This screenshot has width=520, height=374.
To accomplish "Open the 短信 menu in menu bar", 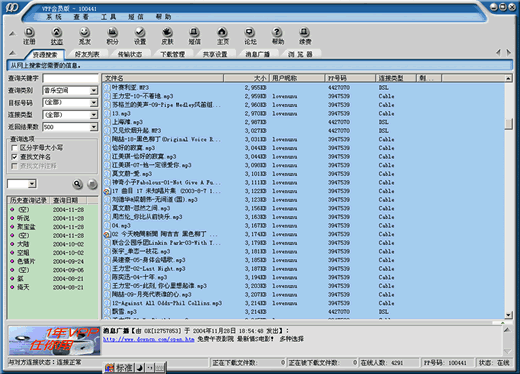I will pyautogui.click(x=136, y=17).
